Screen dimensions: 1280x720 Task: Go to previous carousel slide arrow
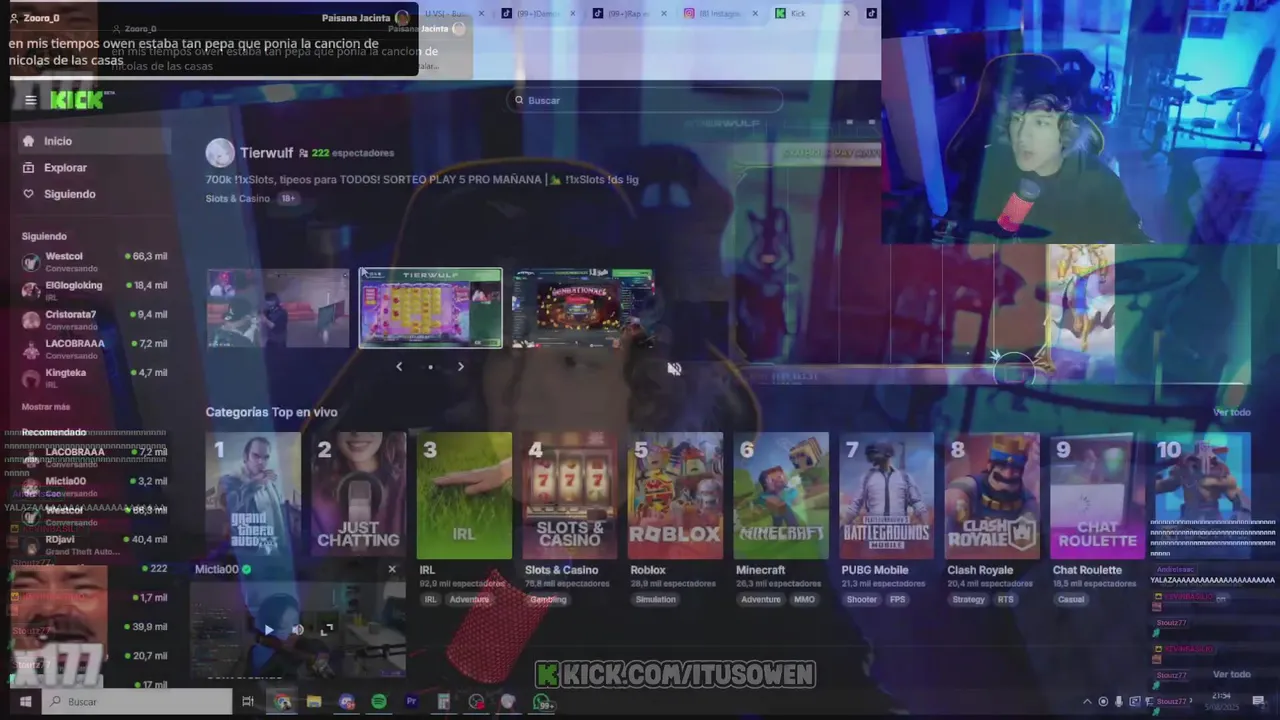(399, 367)
